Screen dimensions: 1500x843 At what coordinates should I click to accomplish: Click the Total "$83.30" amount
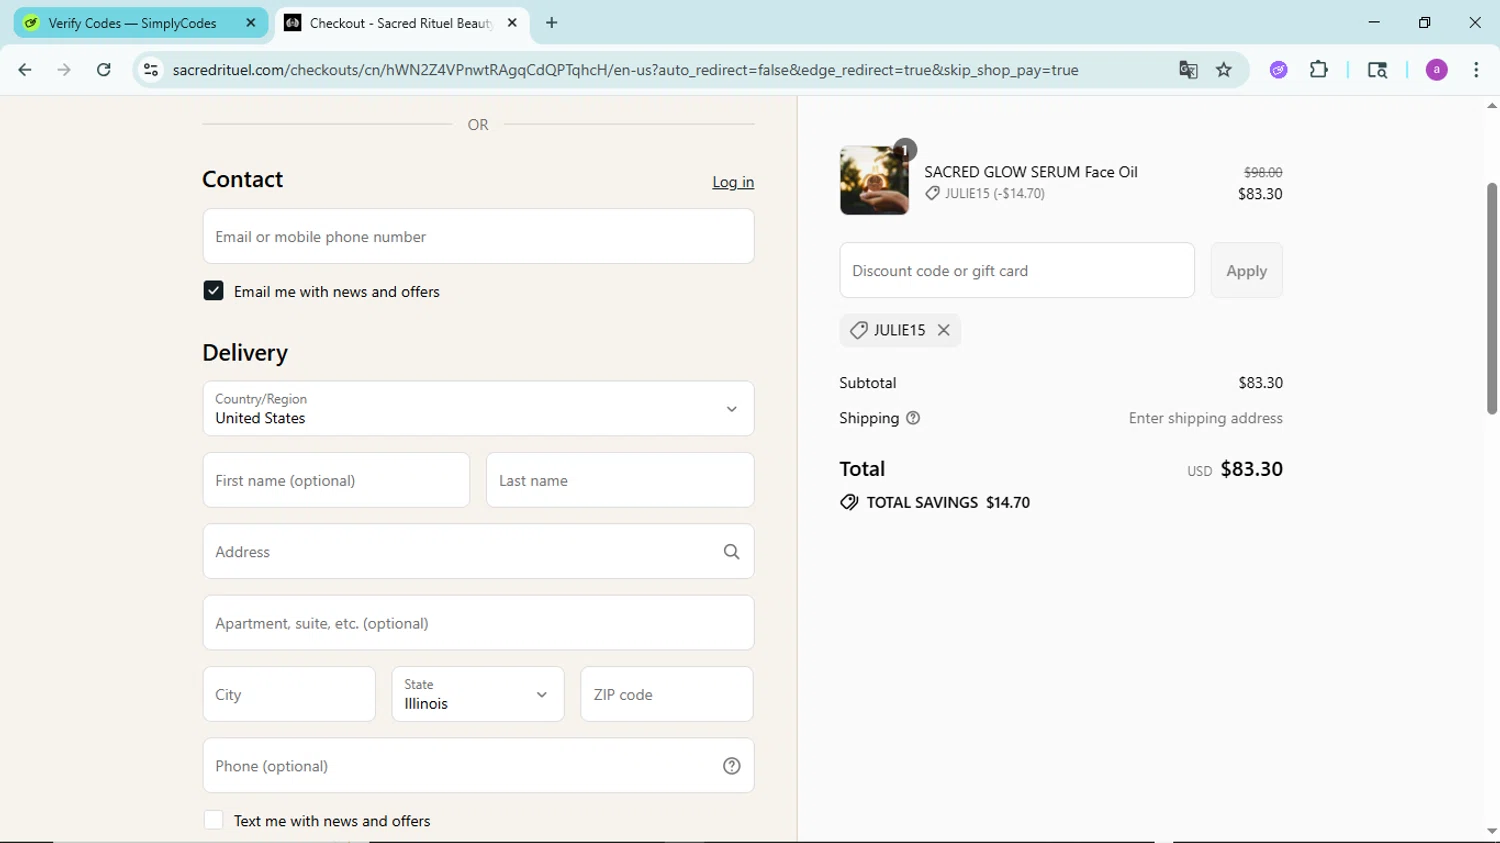1251,469
